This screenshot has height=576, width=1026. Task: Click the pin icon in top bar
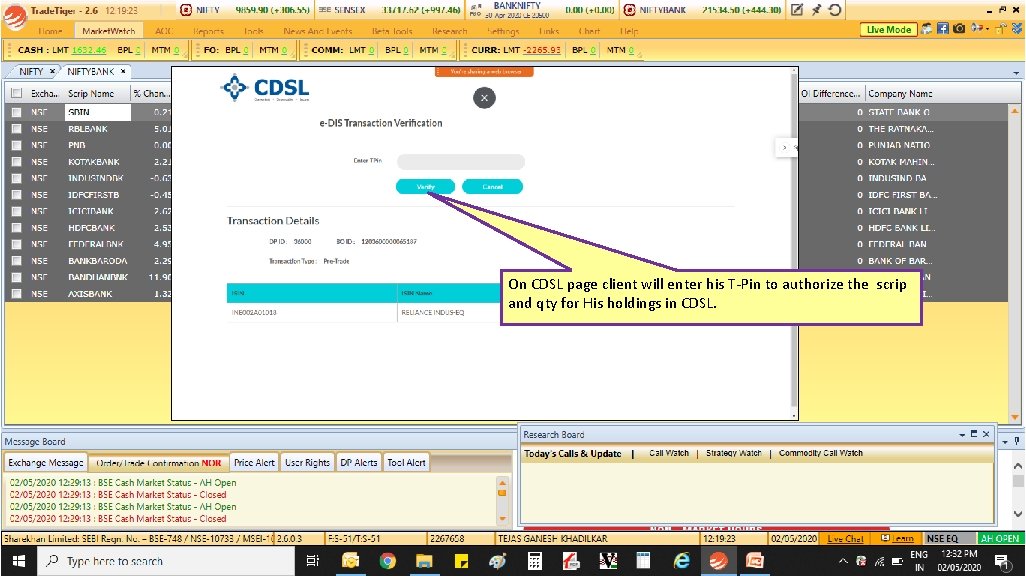click(816, 10)
